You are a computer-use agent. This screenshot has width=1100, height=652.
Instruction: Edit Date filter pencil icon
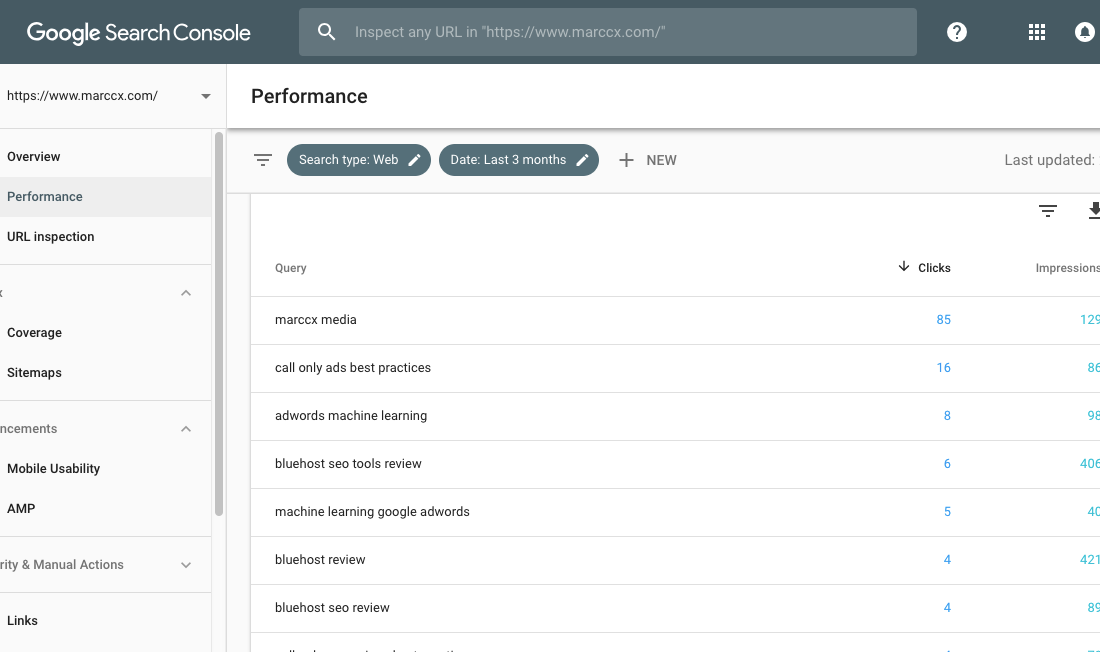[x=582, y=160]
